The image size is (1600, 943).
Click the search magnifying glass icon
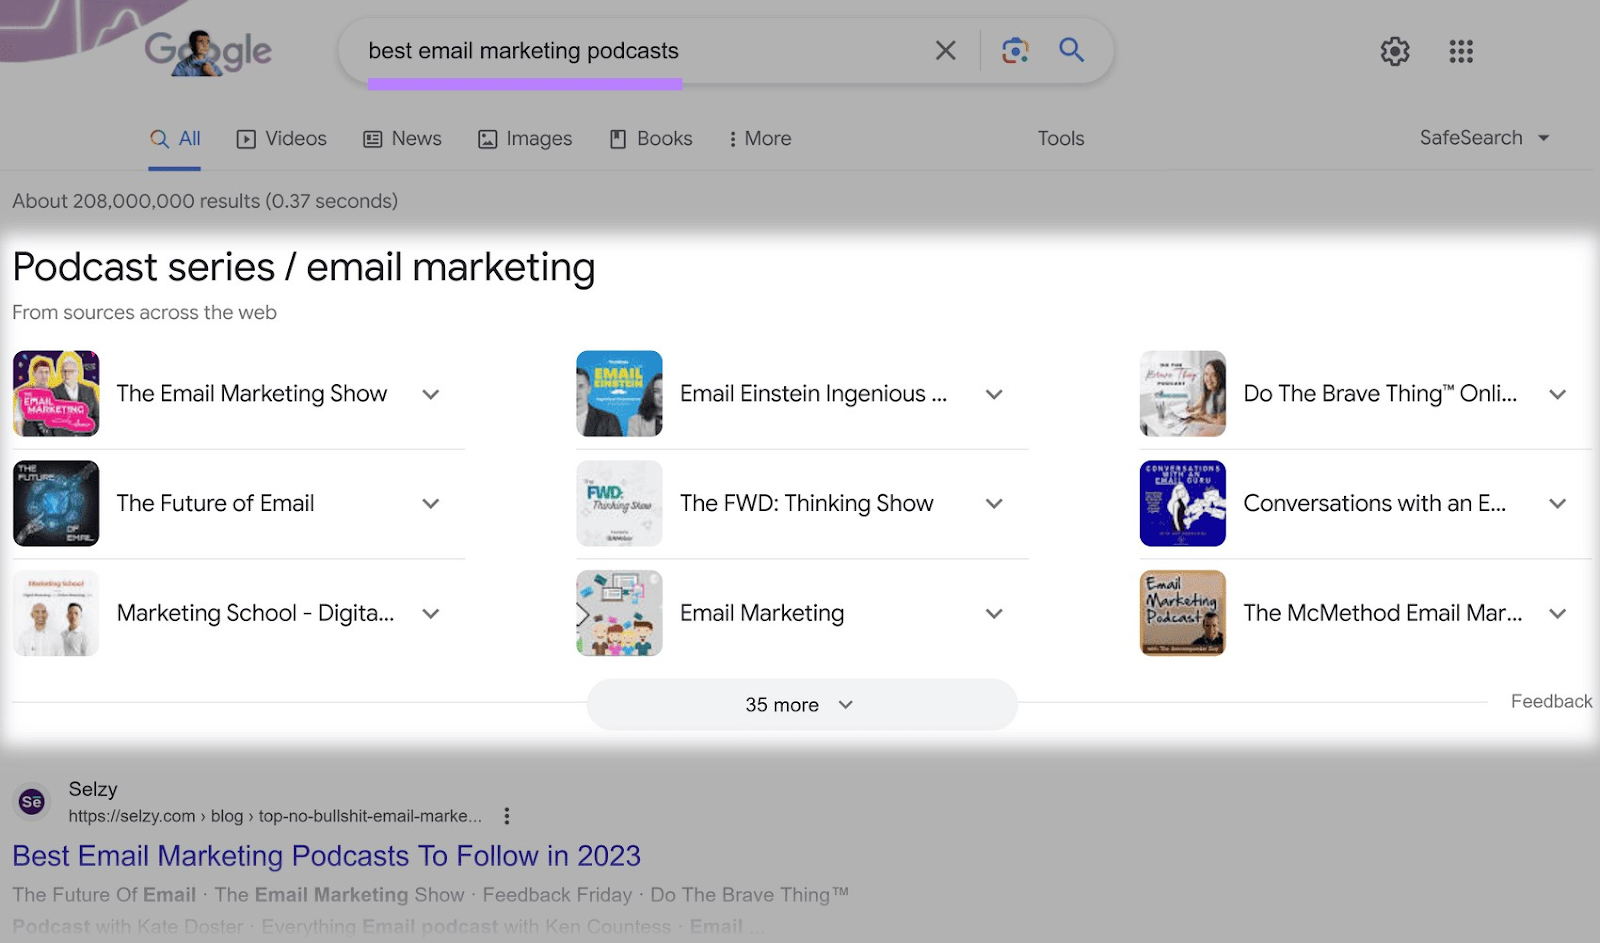pos(1071,50)
